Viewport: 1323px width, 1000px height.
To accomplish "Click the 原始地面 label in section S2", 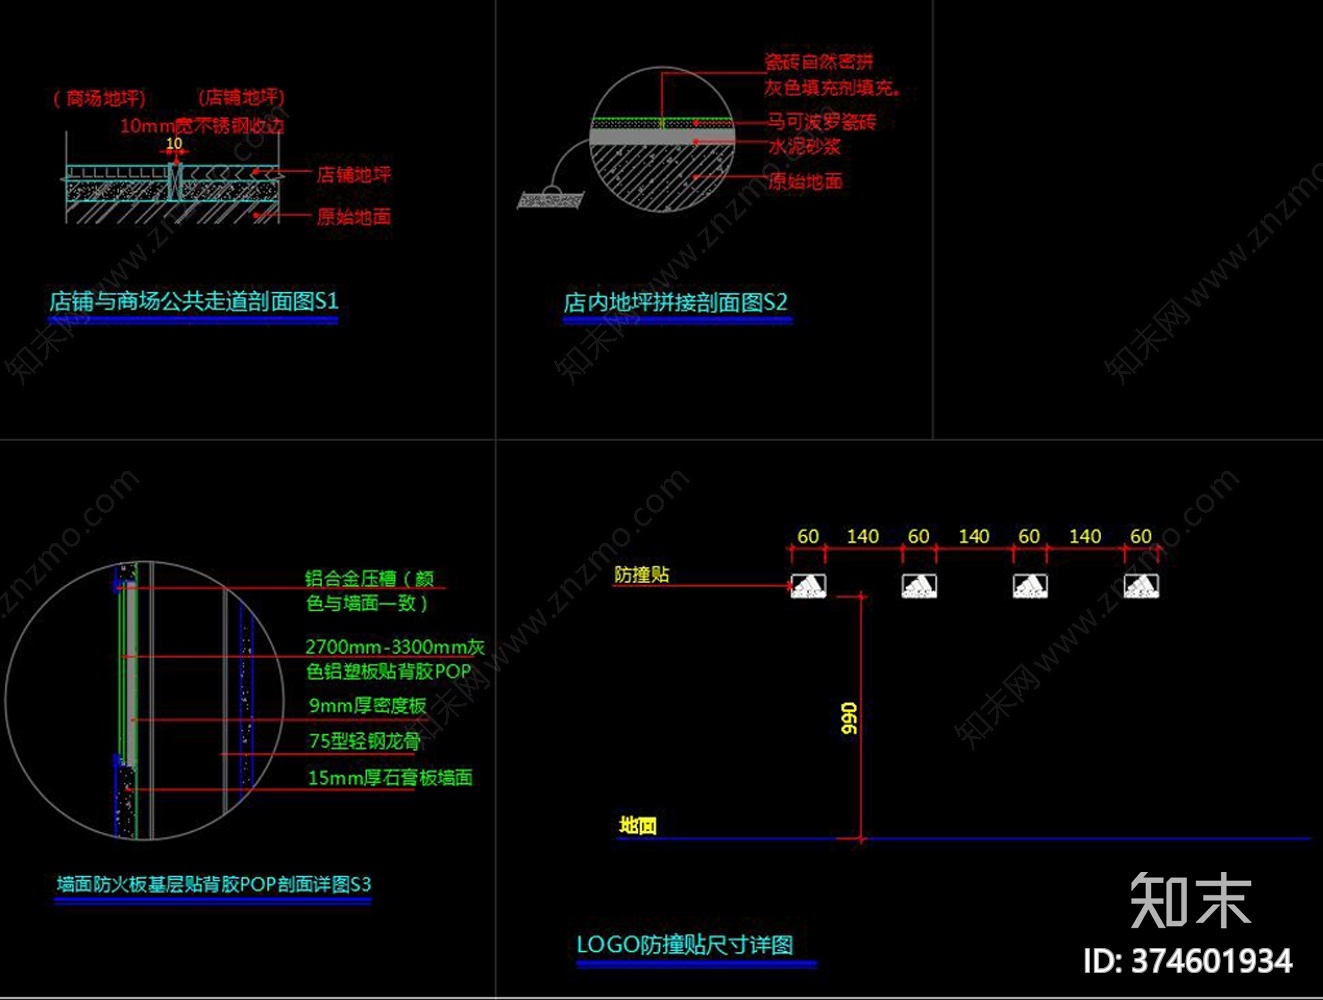I will [x=806, y=182].
